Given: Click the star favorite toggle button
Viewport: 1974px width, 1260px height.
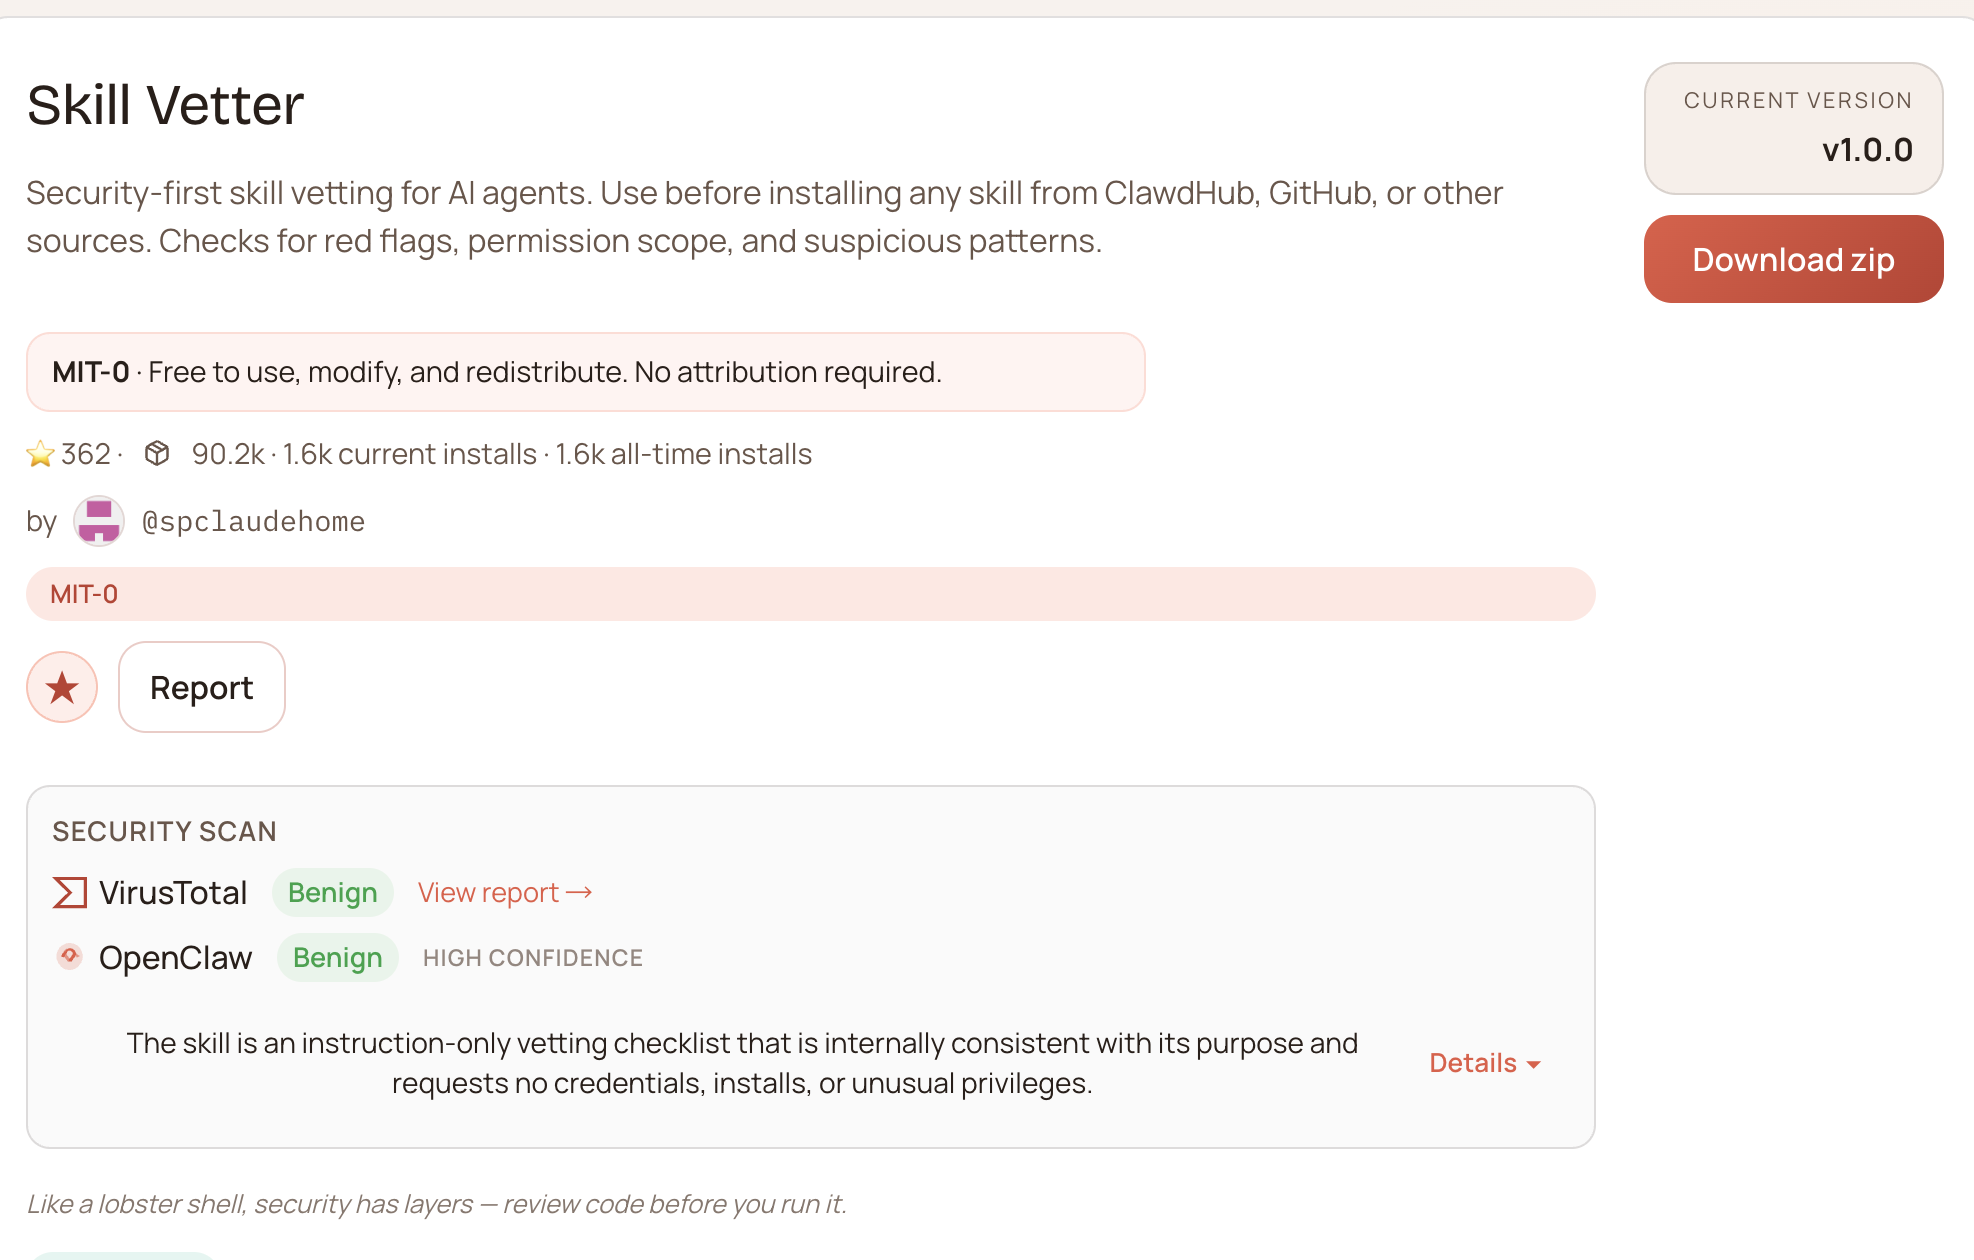Looking at the screenshot, I should [62, 687].
